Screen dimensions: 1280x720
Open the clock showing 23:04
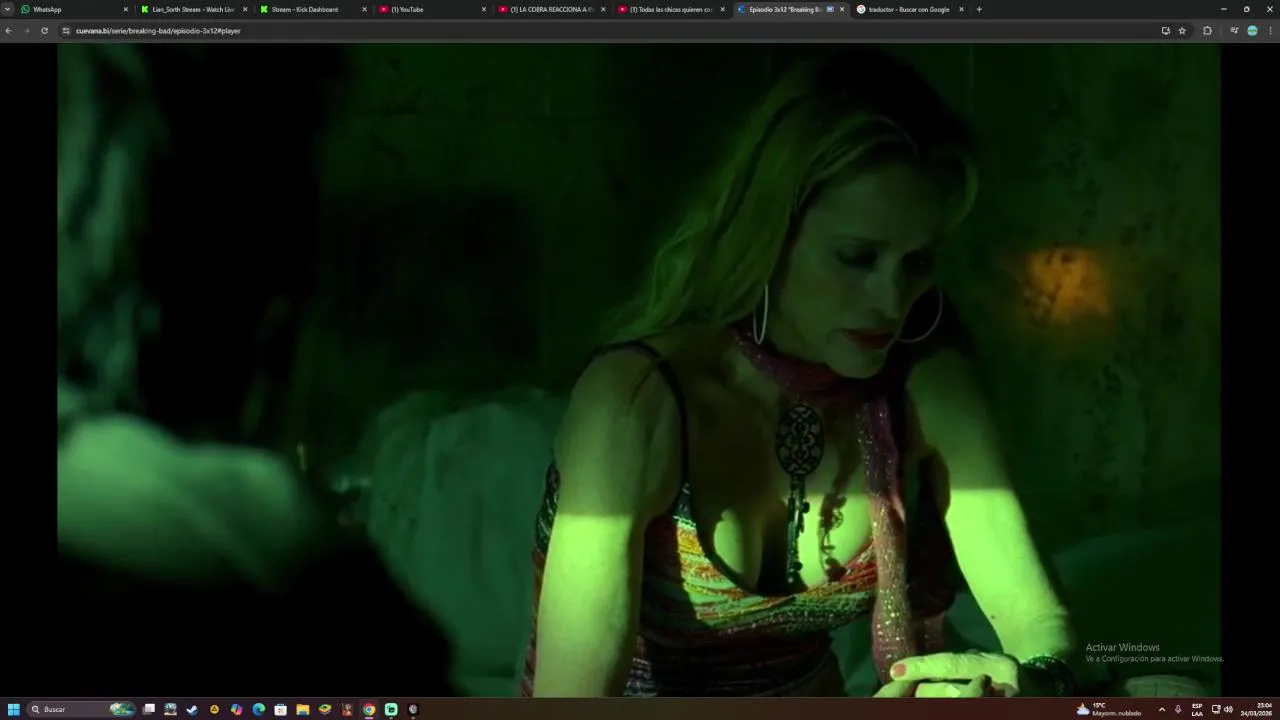pyautogui.click(x=1257, y=709)
